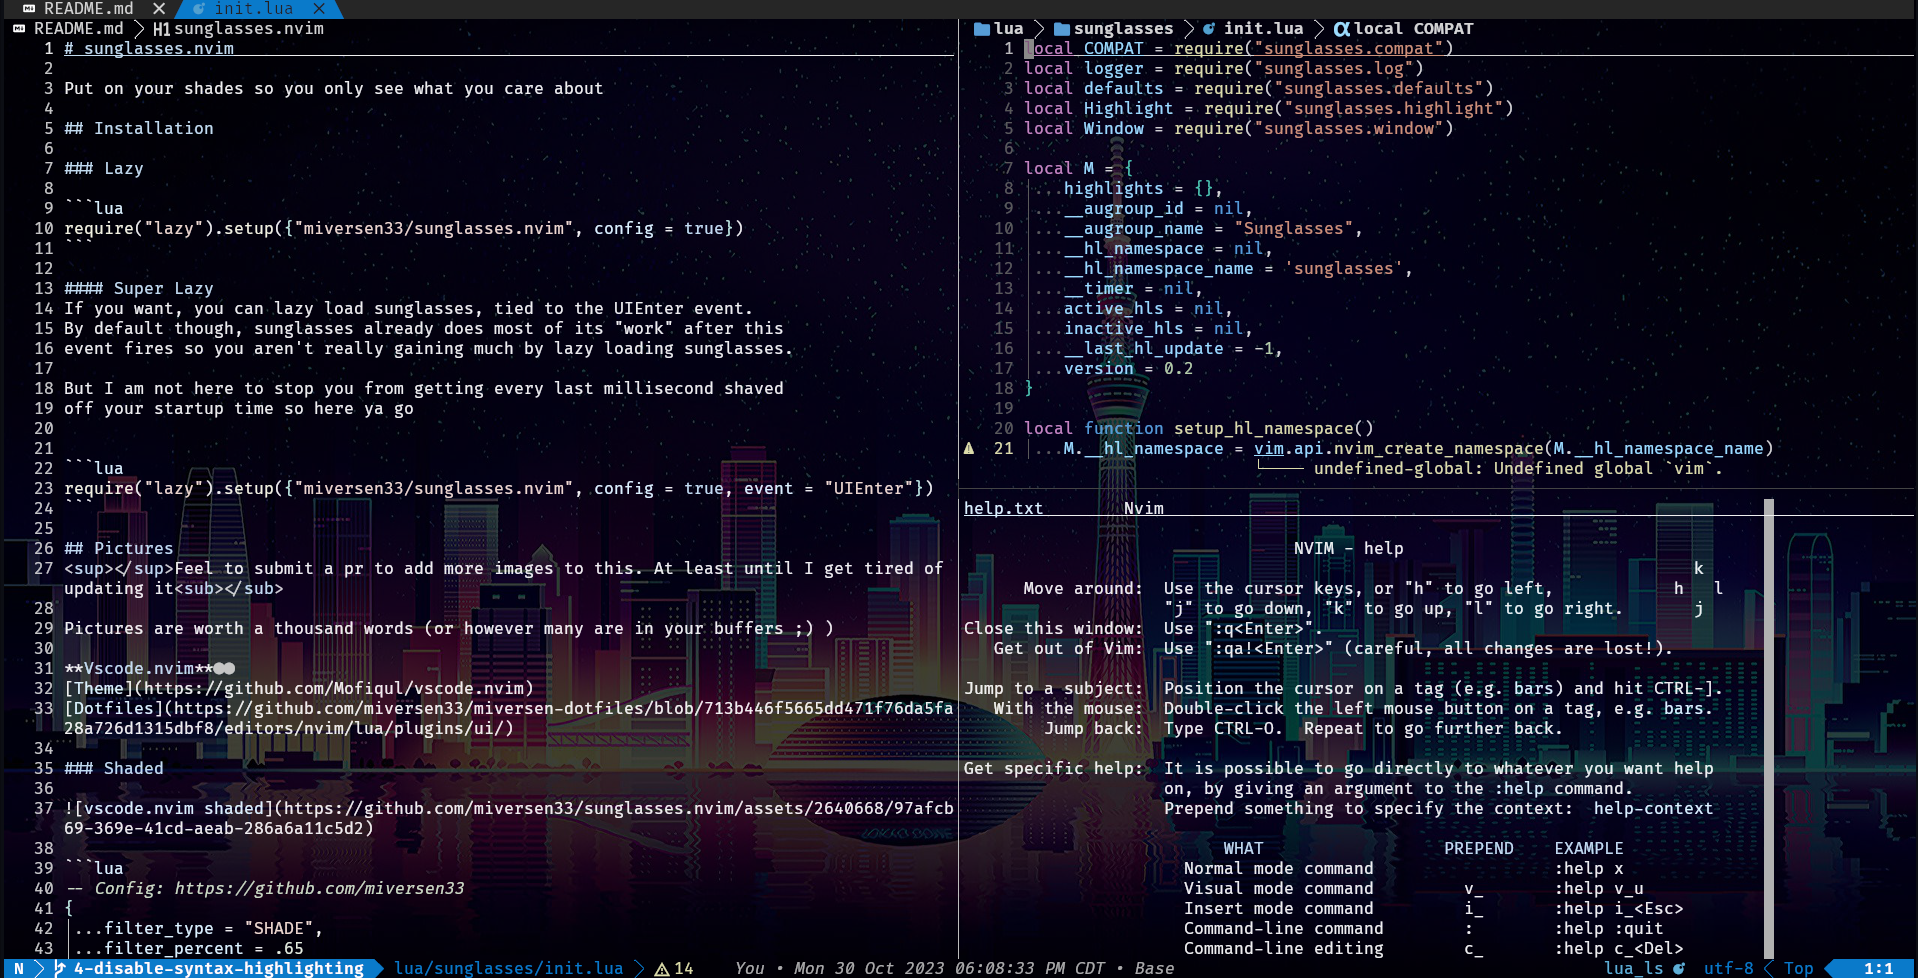Click utf-8 encoding indicator
The height and width of the screenshot is (978, 1918).
[1729, 968]
